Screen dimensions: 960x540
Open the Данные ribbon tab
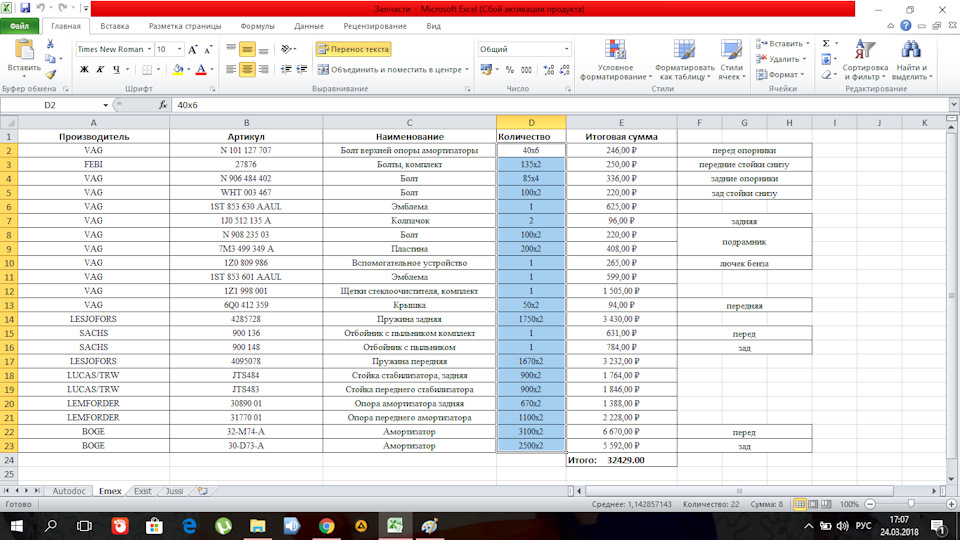click(309, 26)
